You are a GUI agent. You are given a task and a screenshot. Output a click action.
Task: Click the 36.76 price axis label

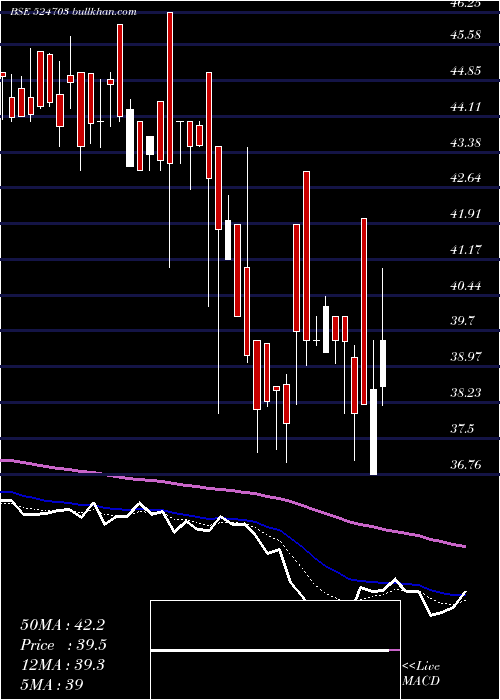pos(466,465)
